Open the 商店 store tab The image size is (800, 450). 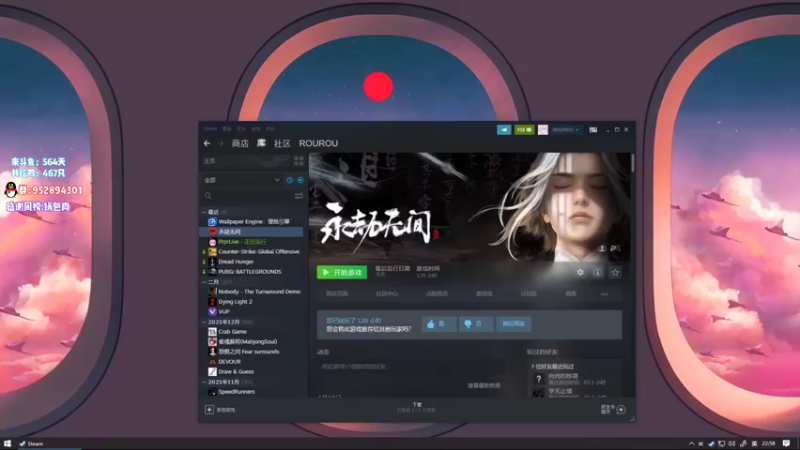[240, 143]
